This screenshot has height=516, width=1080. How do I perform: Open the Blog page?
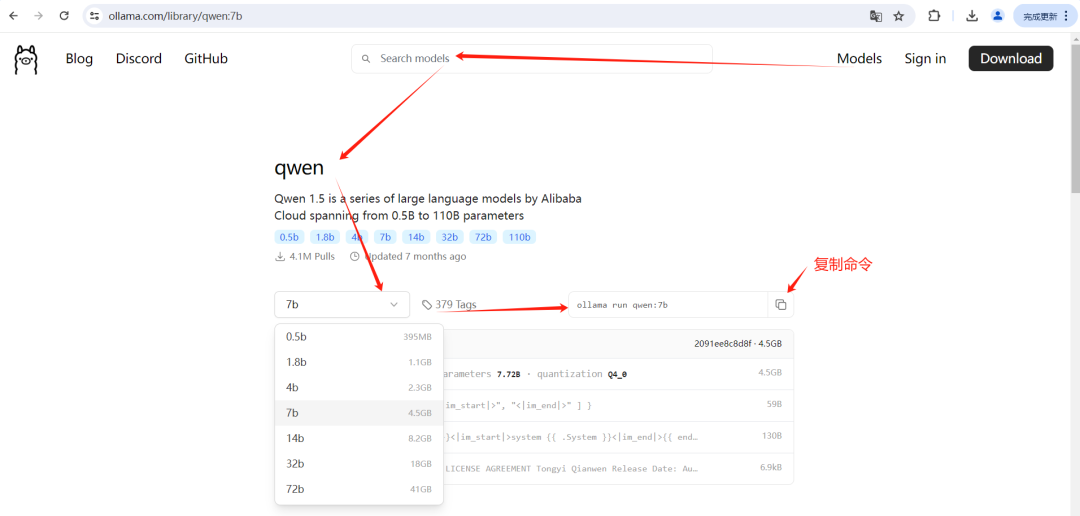pyautogui.click(x=79, y=59)
